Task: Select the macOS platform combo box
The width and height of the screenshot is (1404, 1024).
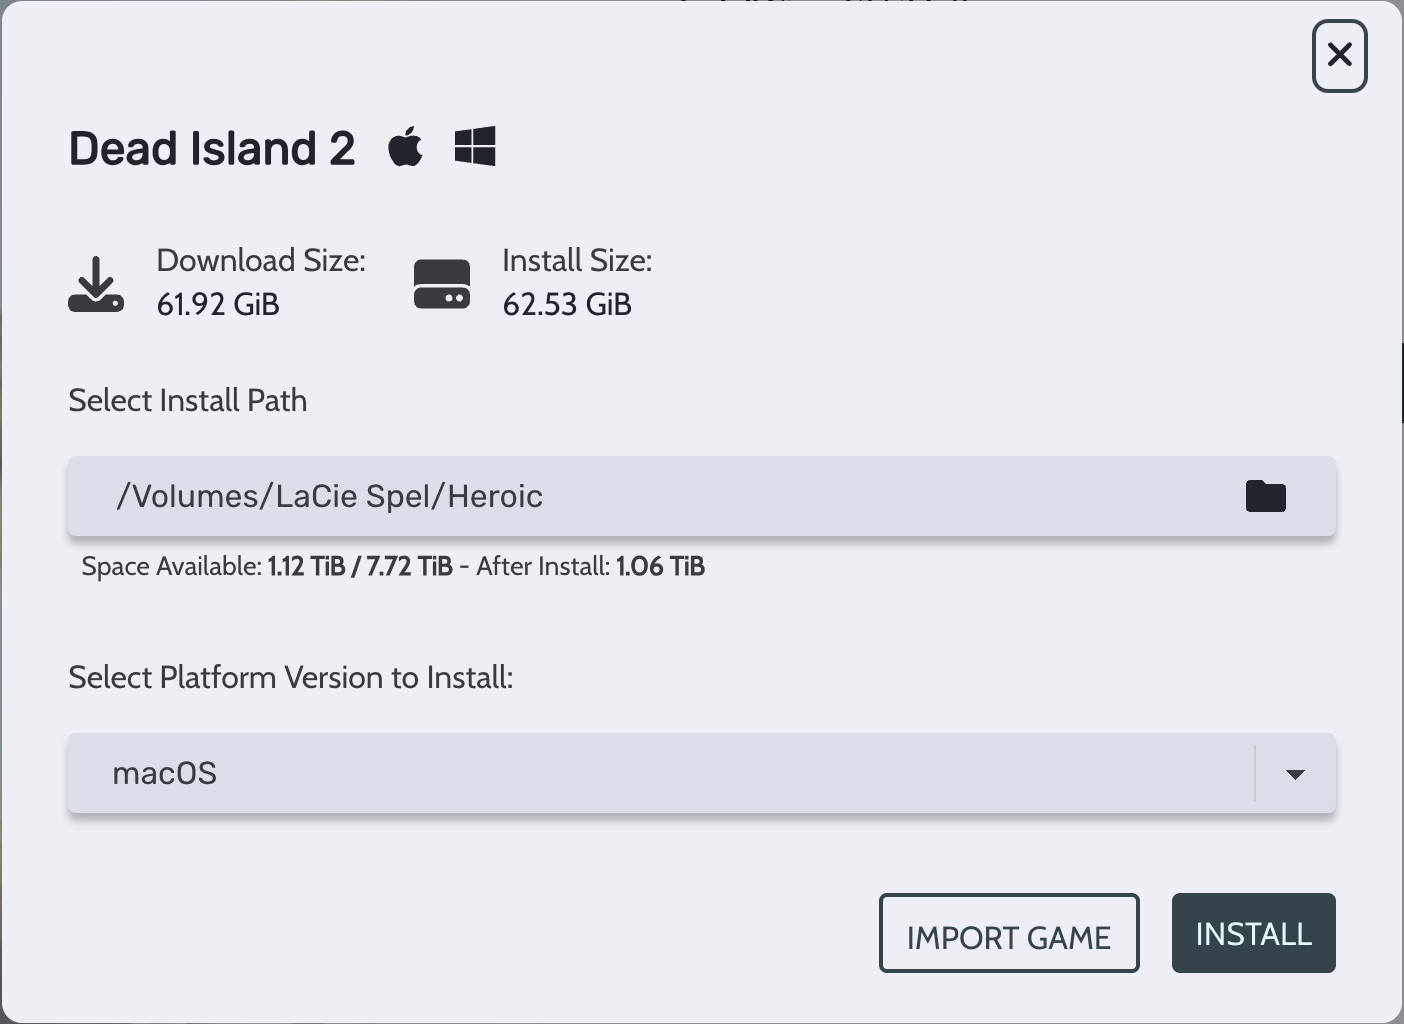Action: (x=660, y=773)
